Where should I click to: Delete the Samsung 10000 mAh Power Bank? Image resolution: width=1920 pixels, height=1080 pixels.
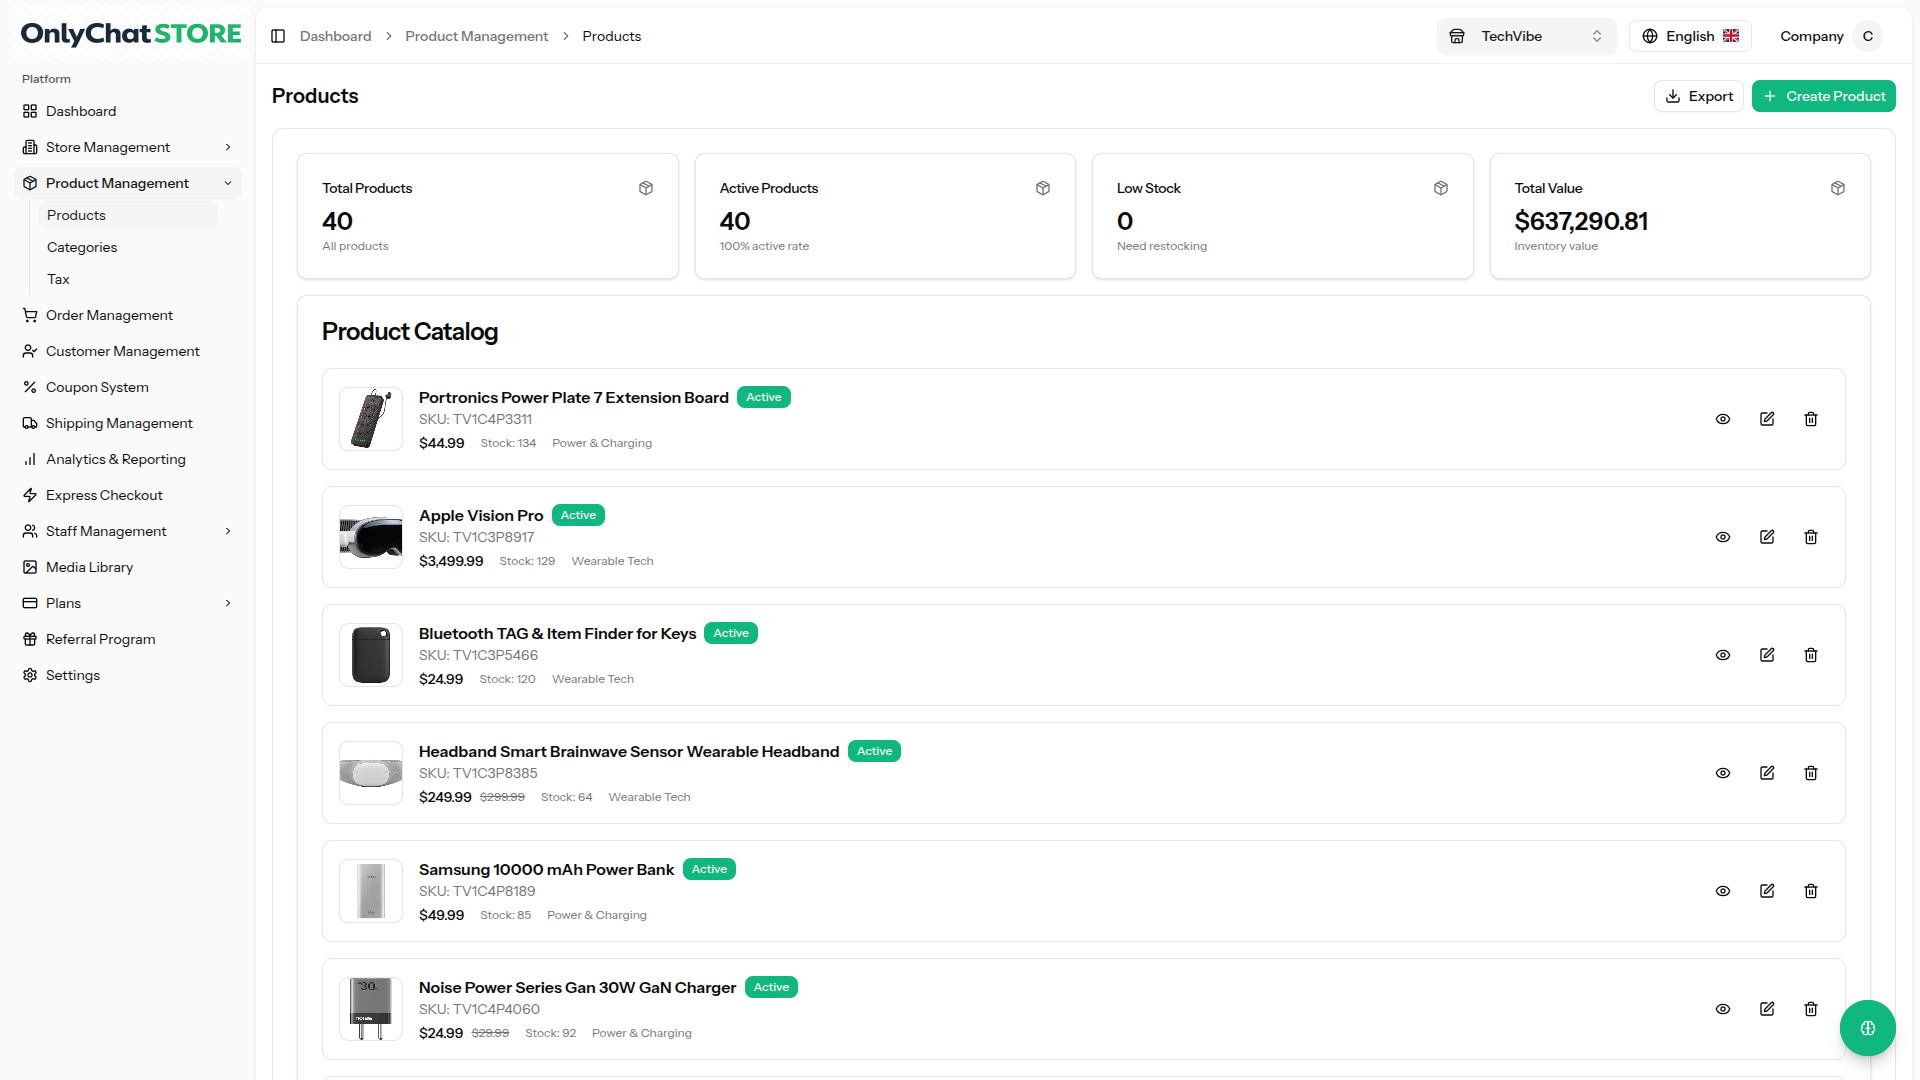coord(1811,891)
